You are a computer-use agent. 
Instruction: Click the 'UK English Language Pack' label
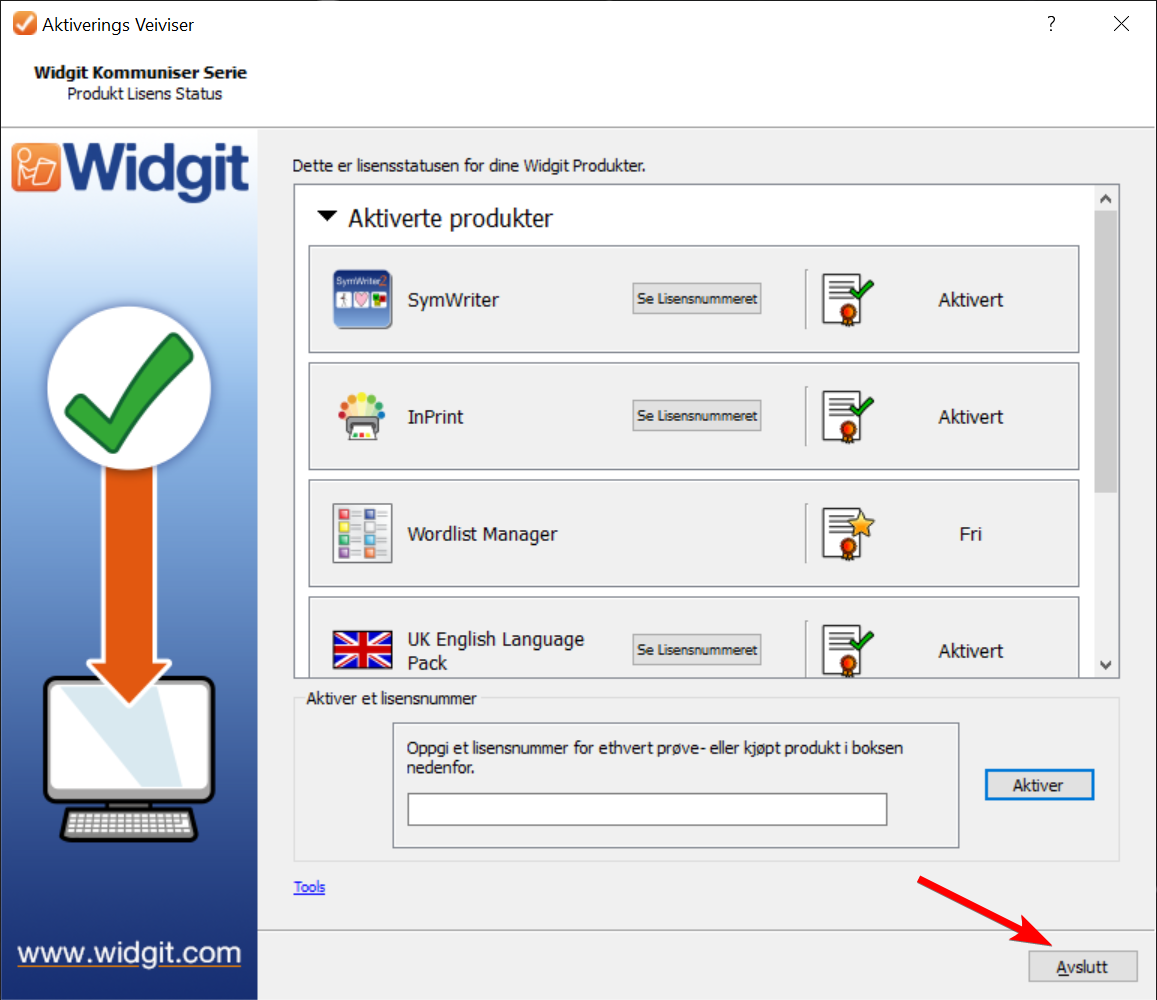pyautogui.click(x=496, y=651)
